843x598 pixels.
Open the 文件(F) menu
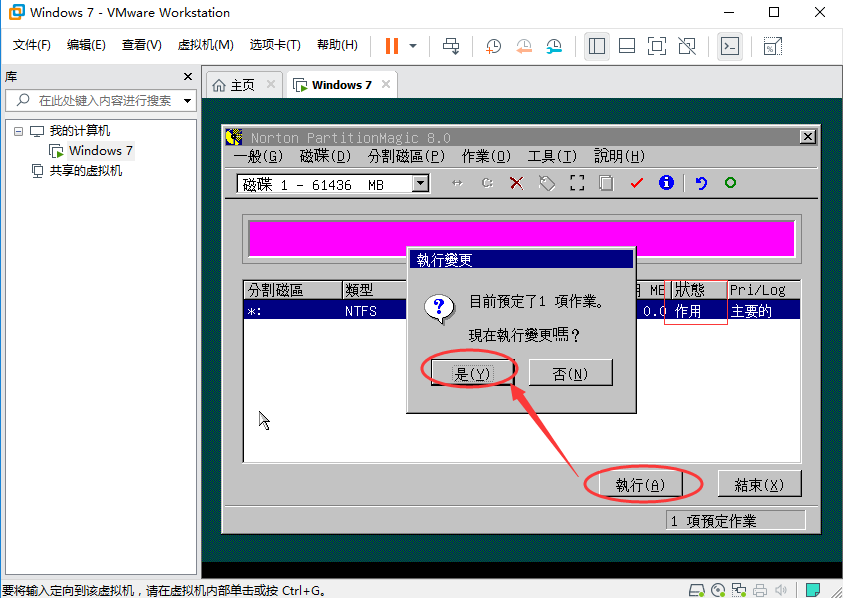32,45
